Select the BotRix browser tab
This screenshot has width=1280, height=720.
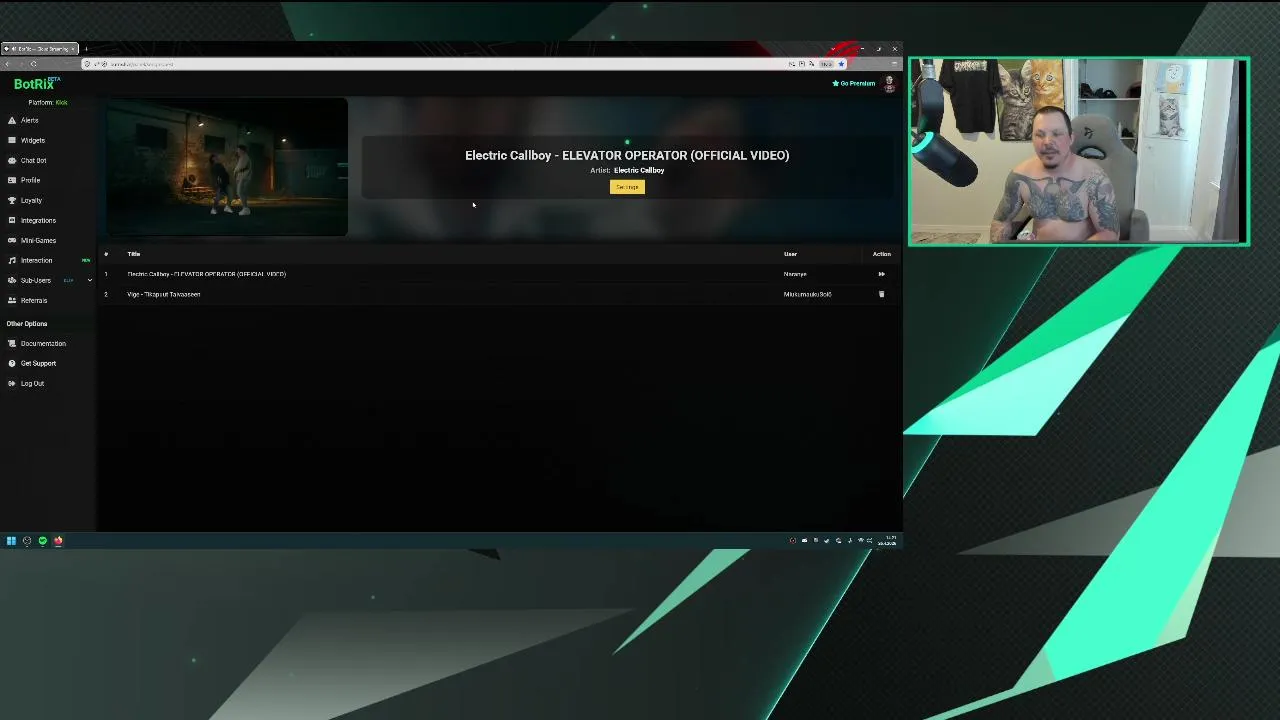coord(40,49)
